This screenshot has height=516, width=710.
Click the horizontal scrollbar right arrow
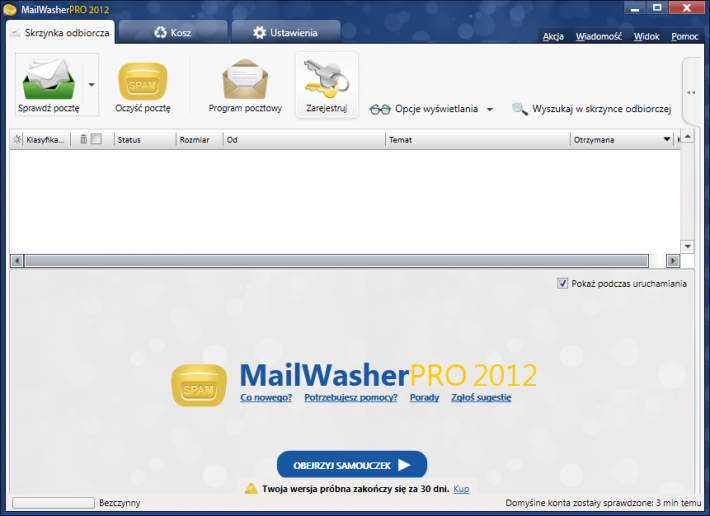coord(673,261)
